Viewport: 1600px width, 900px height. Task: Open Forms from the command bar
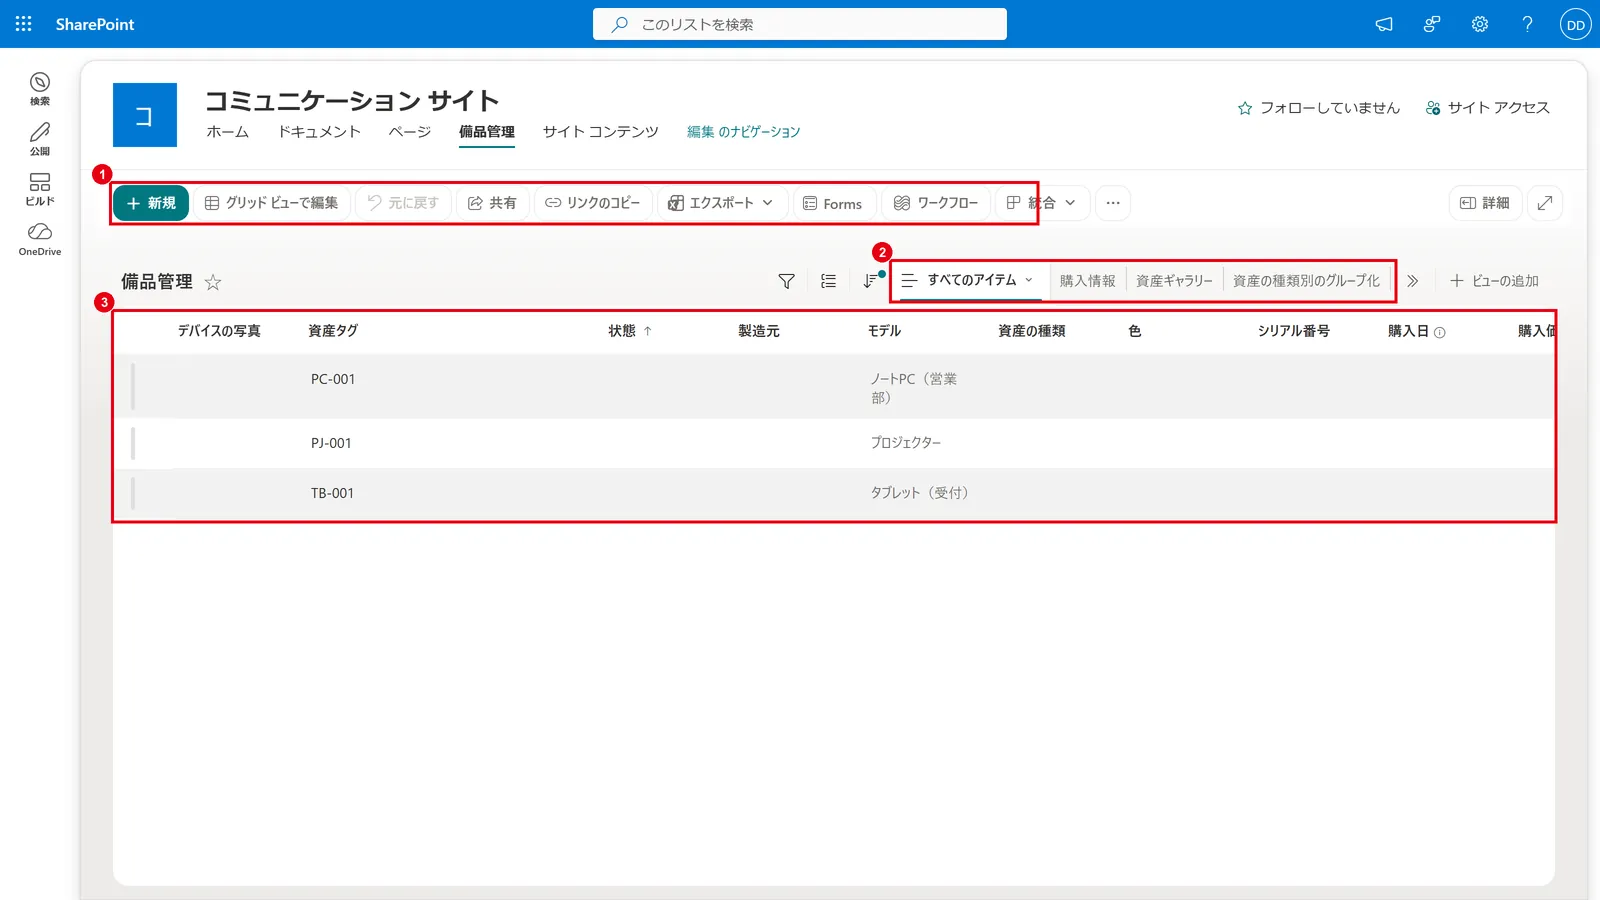pos(832,203)
